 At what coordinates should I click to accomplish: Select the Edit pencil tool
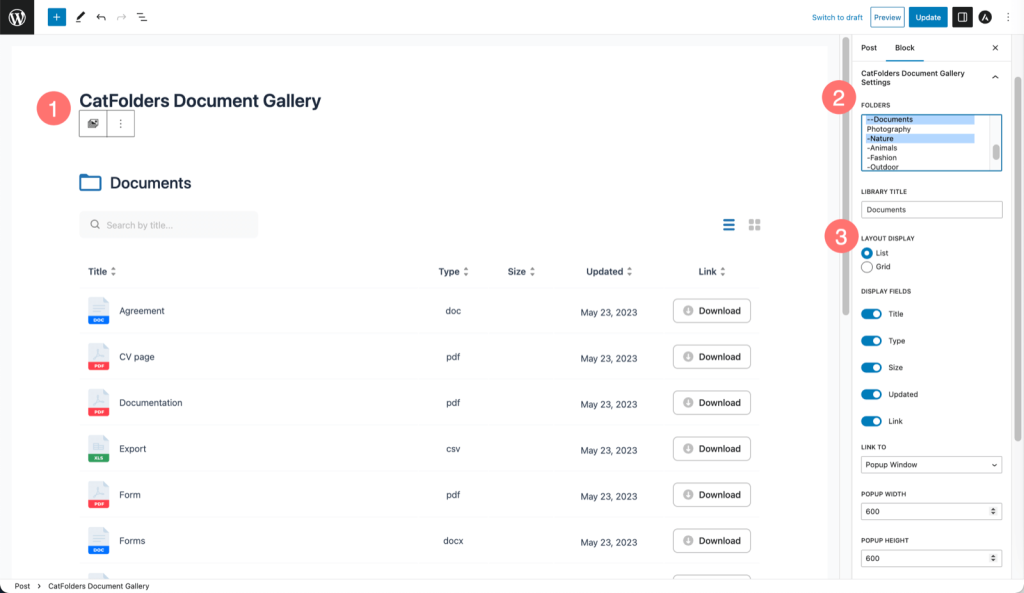80,17
